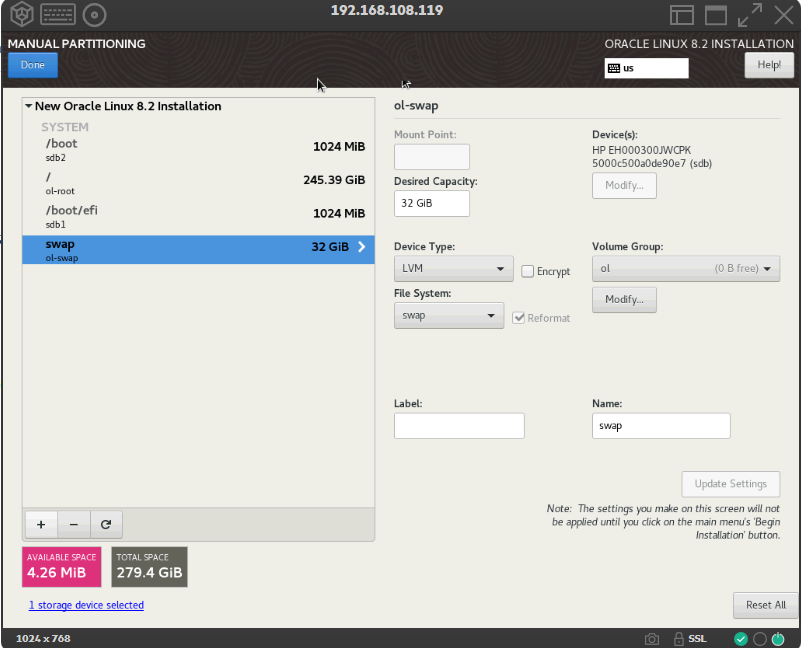Click the SYSTEM section heading
Screen dimensions: 801x648
coord(65,127)
